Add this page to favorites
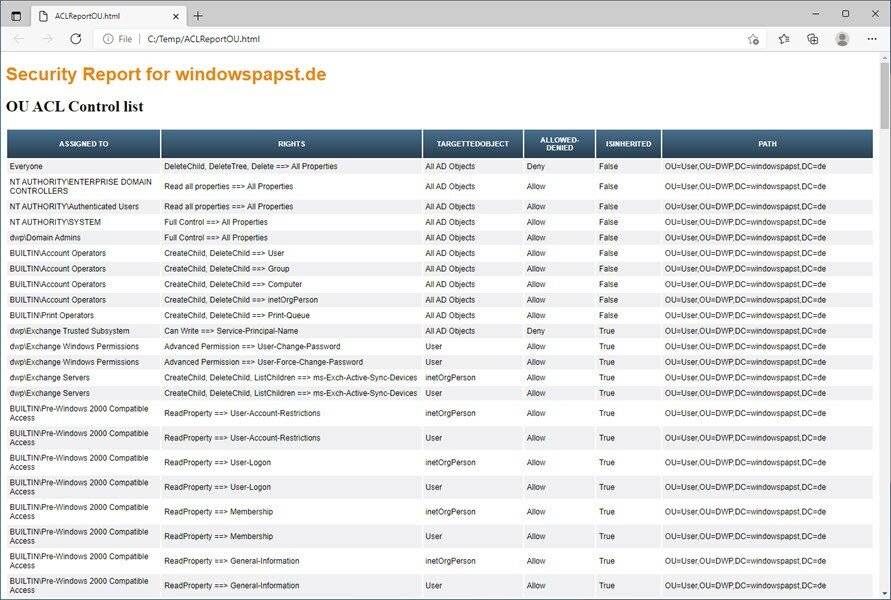Image resolution: width=891 pixels, height=600 pixels. click(x=753, y=39)
